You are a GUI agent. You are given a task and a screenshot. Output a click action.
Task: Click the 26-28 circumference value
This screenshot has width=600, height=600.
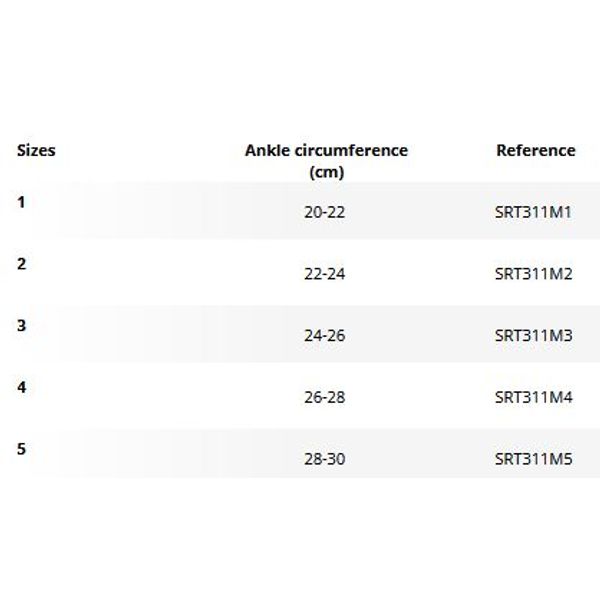tap(324, 397)
